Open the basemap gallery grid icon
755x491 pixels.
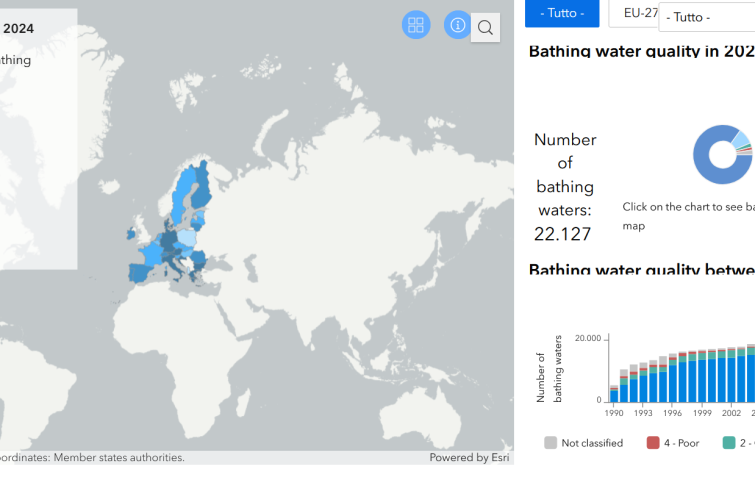pos(416,25)
